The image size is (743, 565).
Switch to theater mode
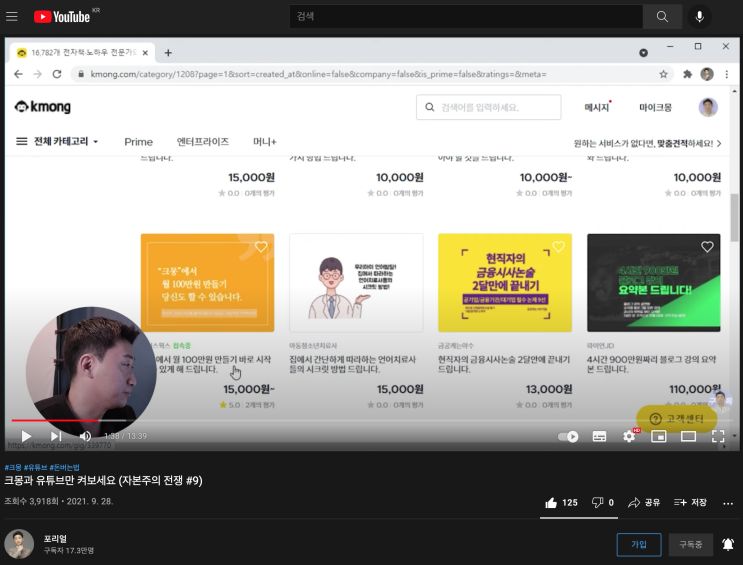click(x=689, y=436)
